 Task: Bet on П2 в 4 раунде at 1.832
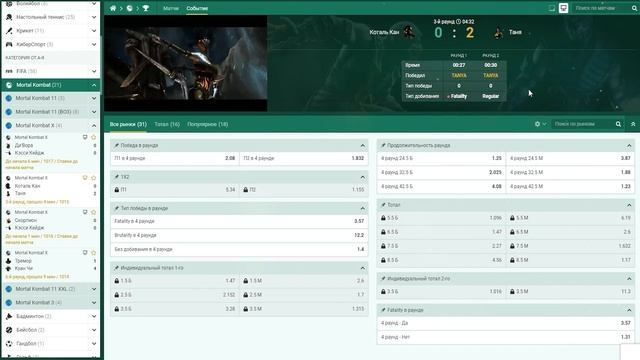304,158
